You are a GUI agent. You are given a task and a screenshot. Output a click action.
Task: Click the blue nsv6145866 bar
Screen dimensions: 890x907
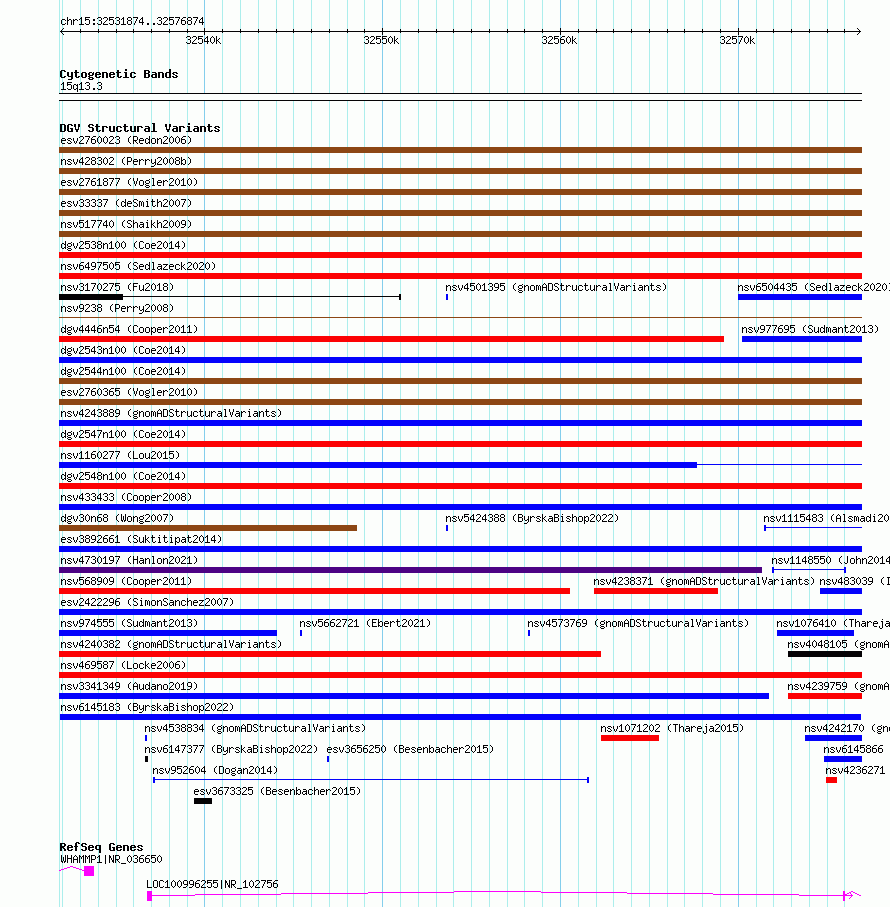(843, 759)
